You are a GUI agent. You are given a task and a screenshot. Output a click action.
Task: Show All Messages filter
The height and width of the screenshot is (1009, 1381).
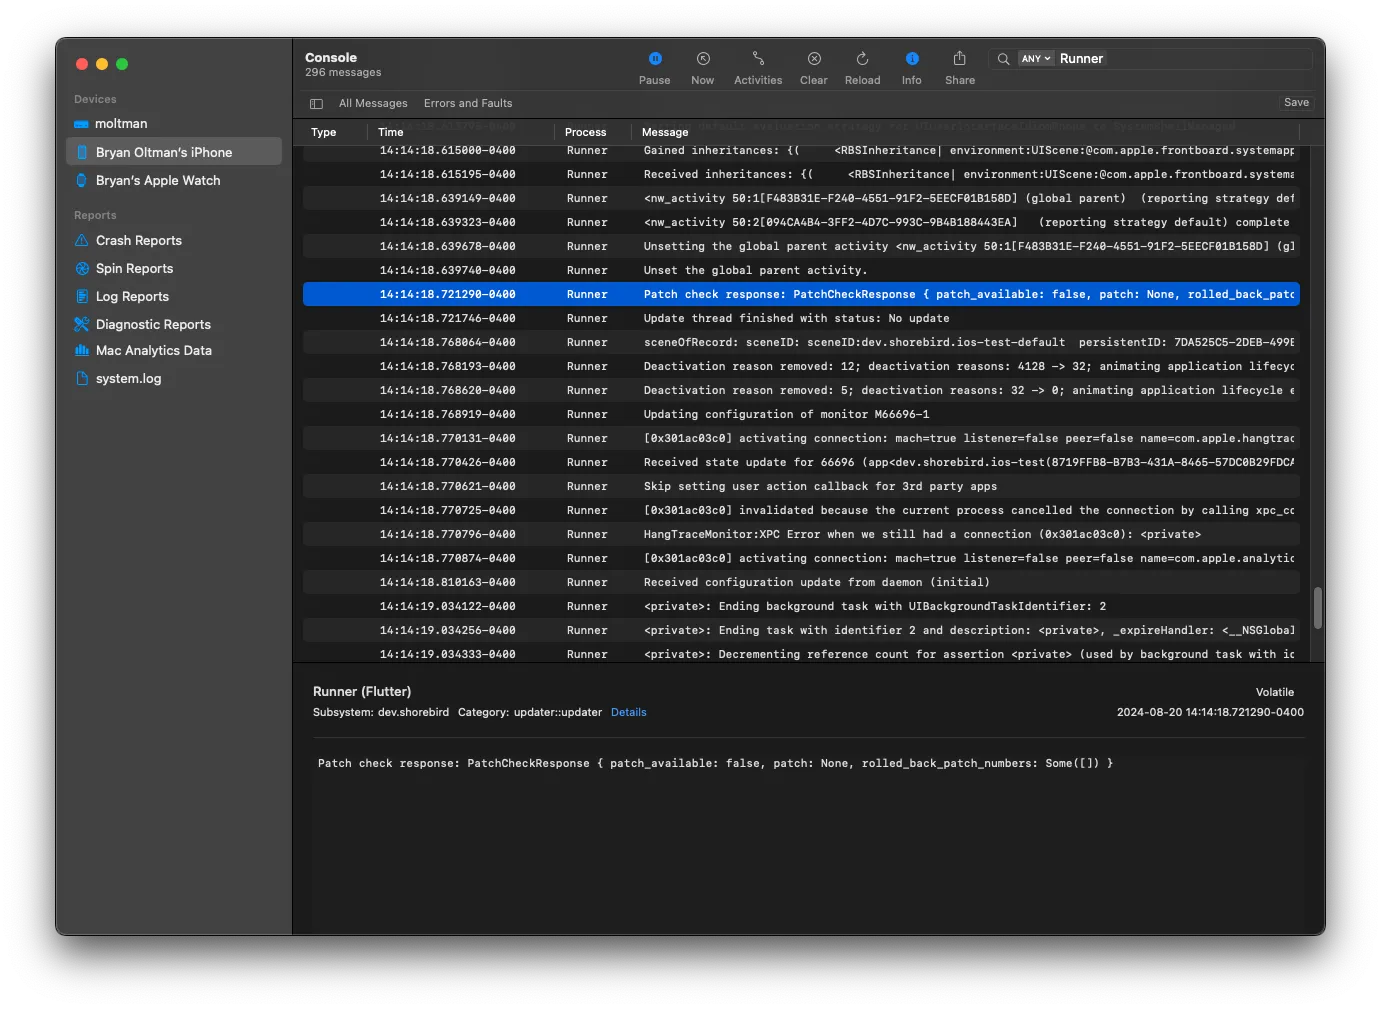[373, 104]
